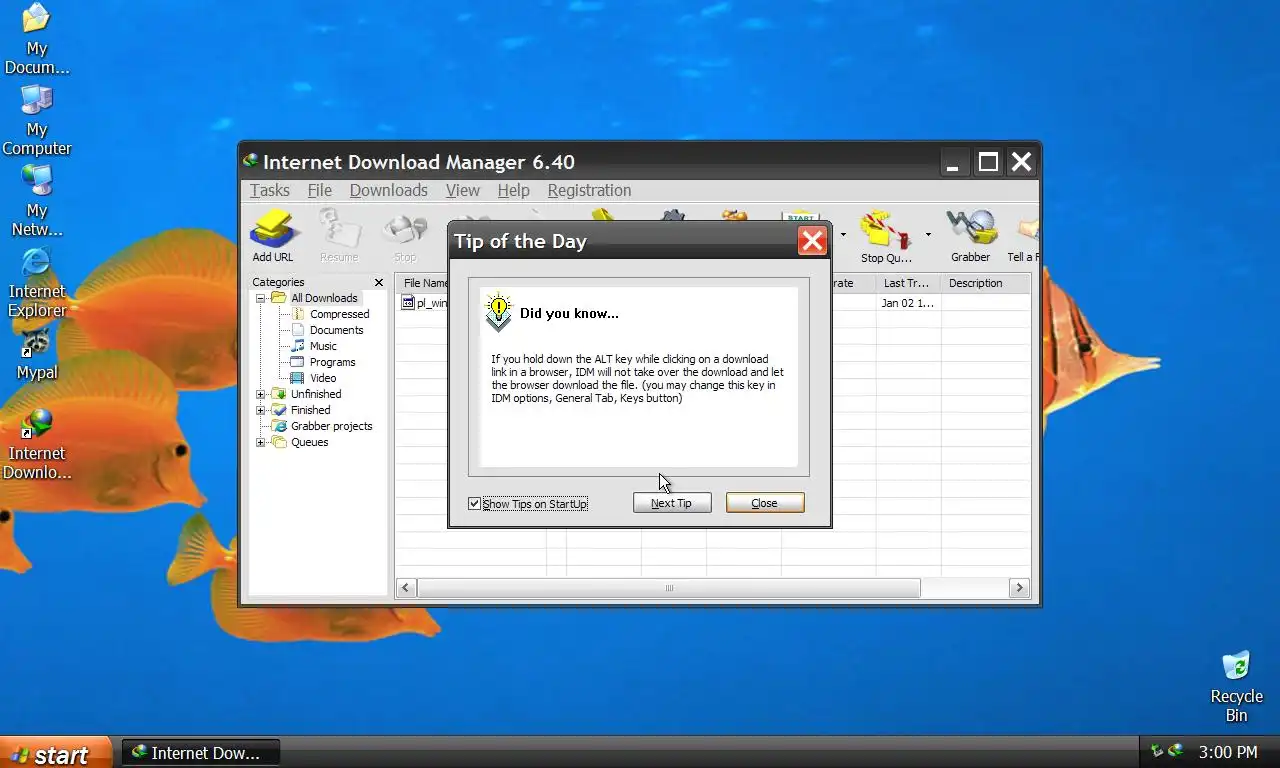Screen dimensions: 1280x768
Task: Select the Queues folder label
Action: [x=309, y=442]
